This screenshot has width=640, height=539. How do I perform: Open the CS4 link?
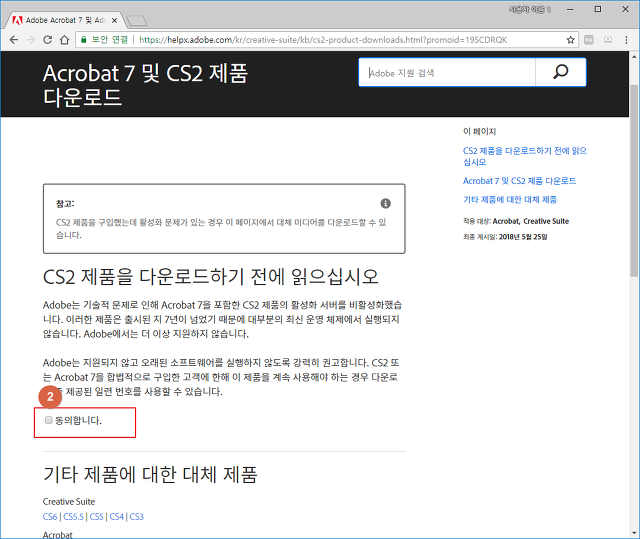[116, 517]
